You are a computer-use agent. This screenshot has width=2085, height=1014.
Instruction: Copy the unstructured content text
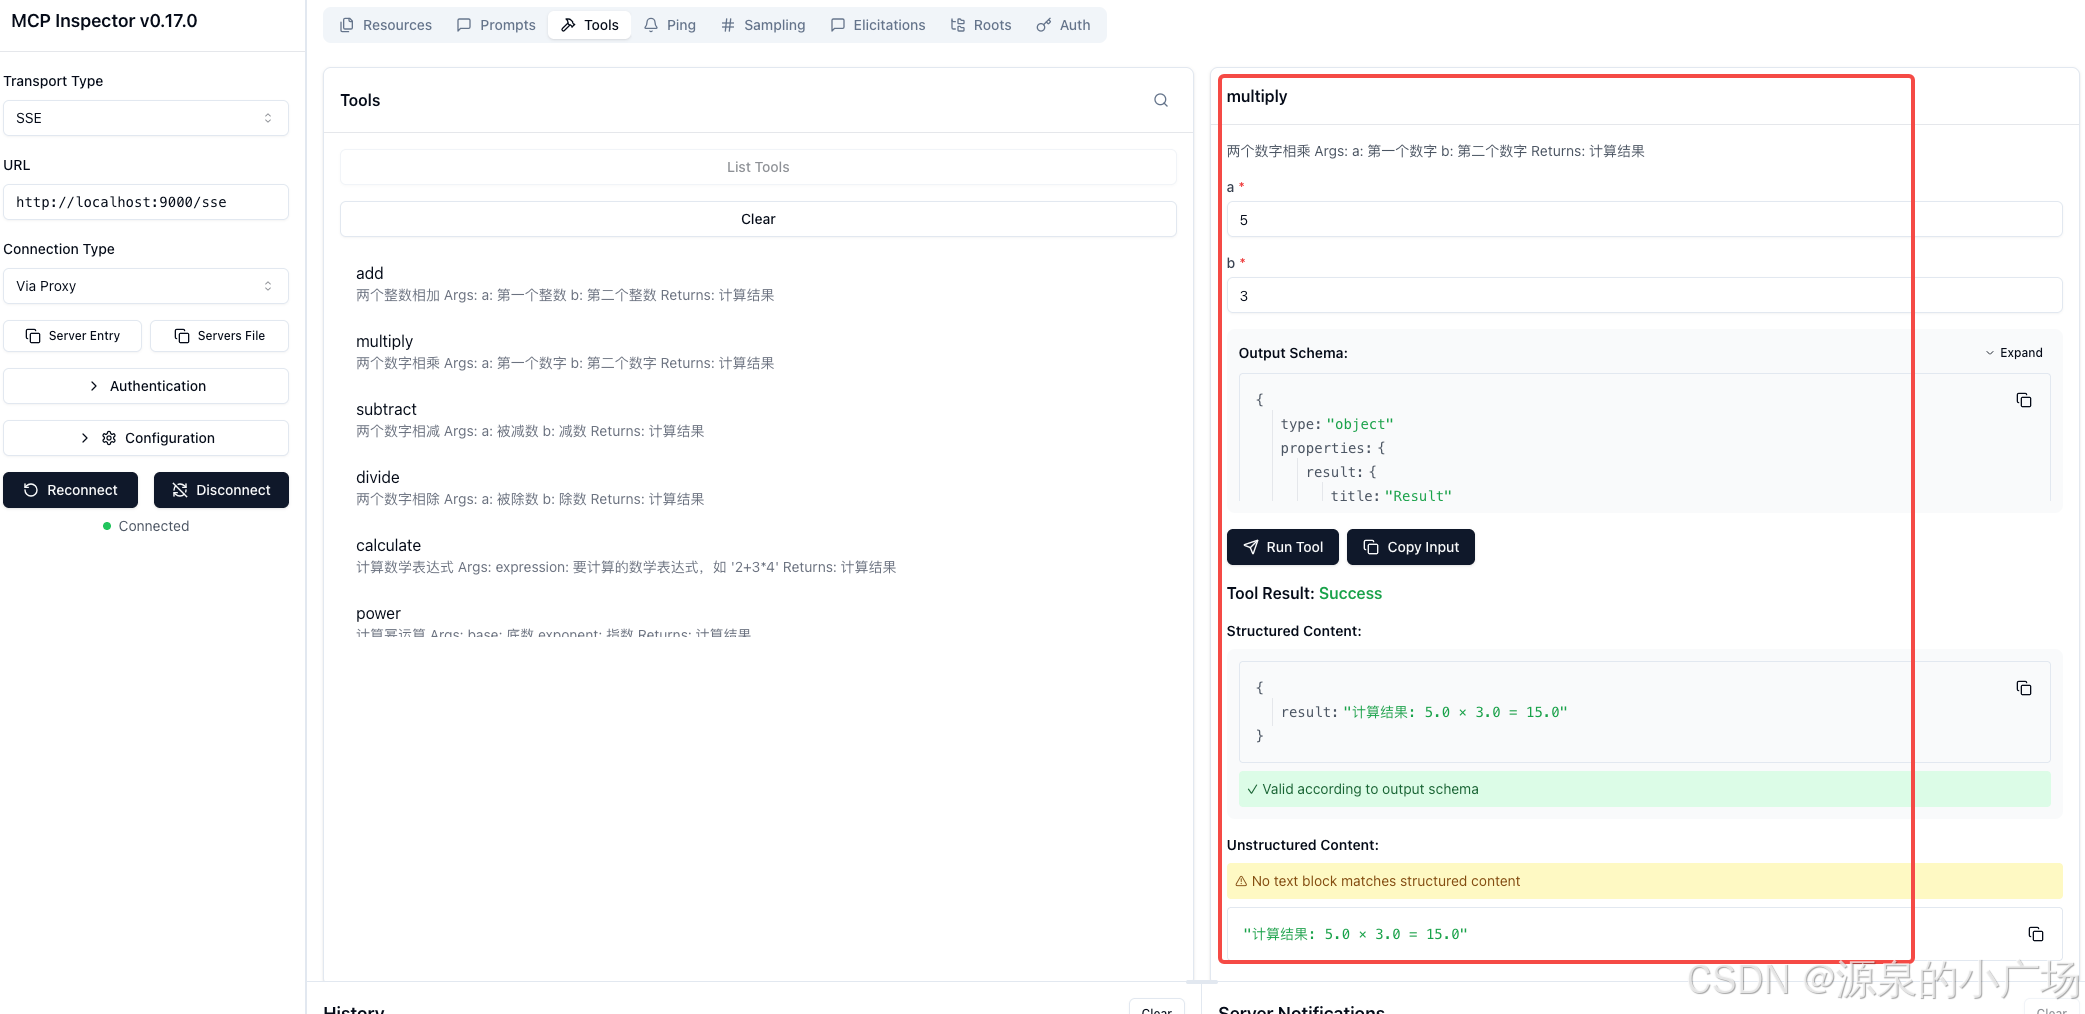(2035, 934)
